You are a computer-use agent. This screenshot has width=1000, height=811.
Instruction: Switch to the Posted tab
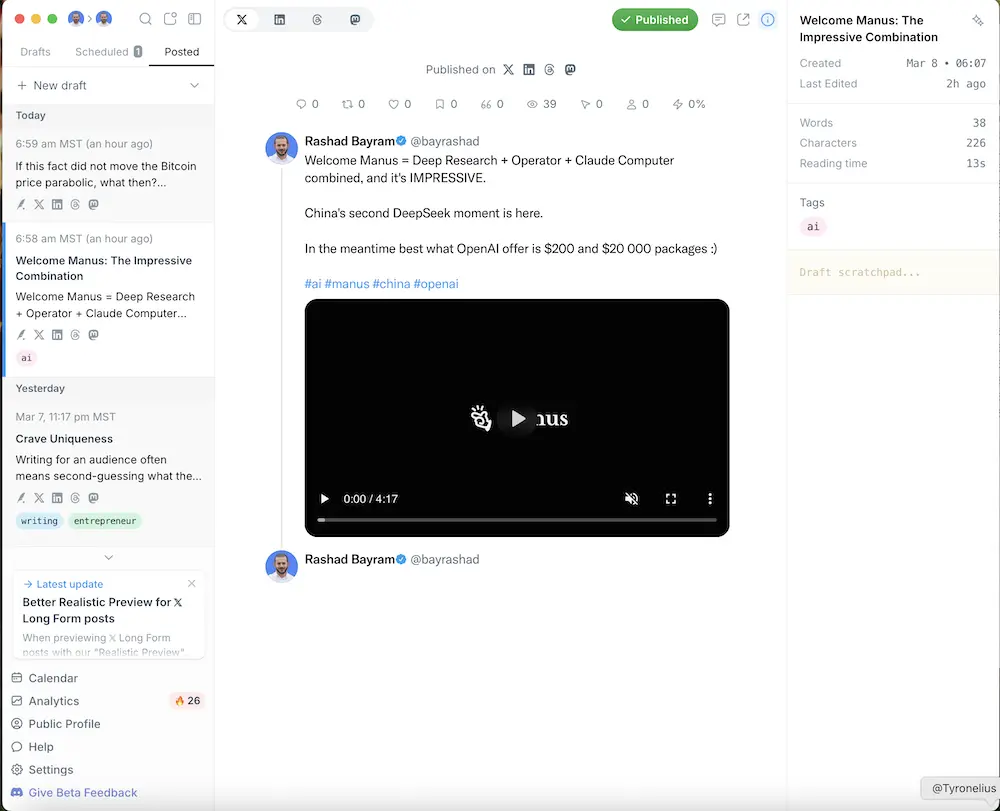coord(182,52)
